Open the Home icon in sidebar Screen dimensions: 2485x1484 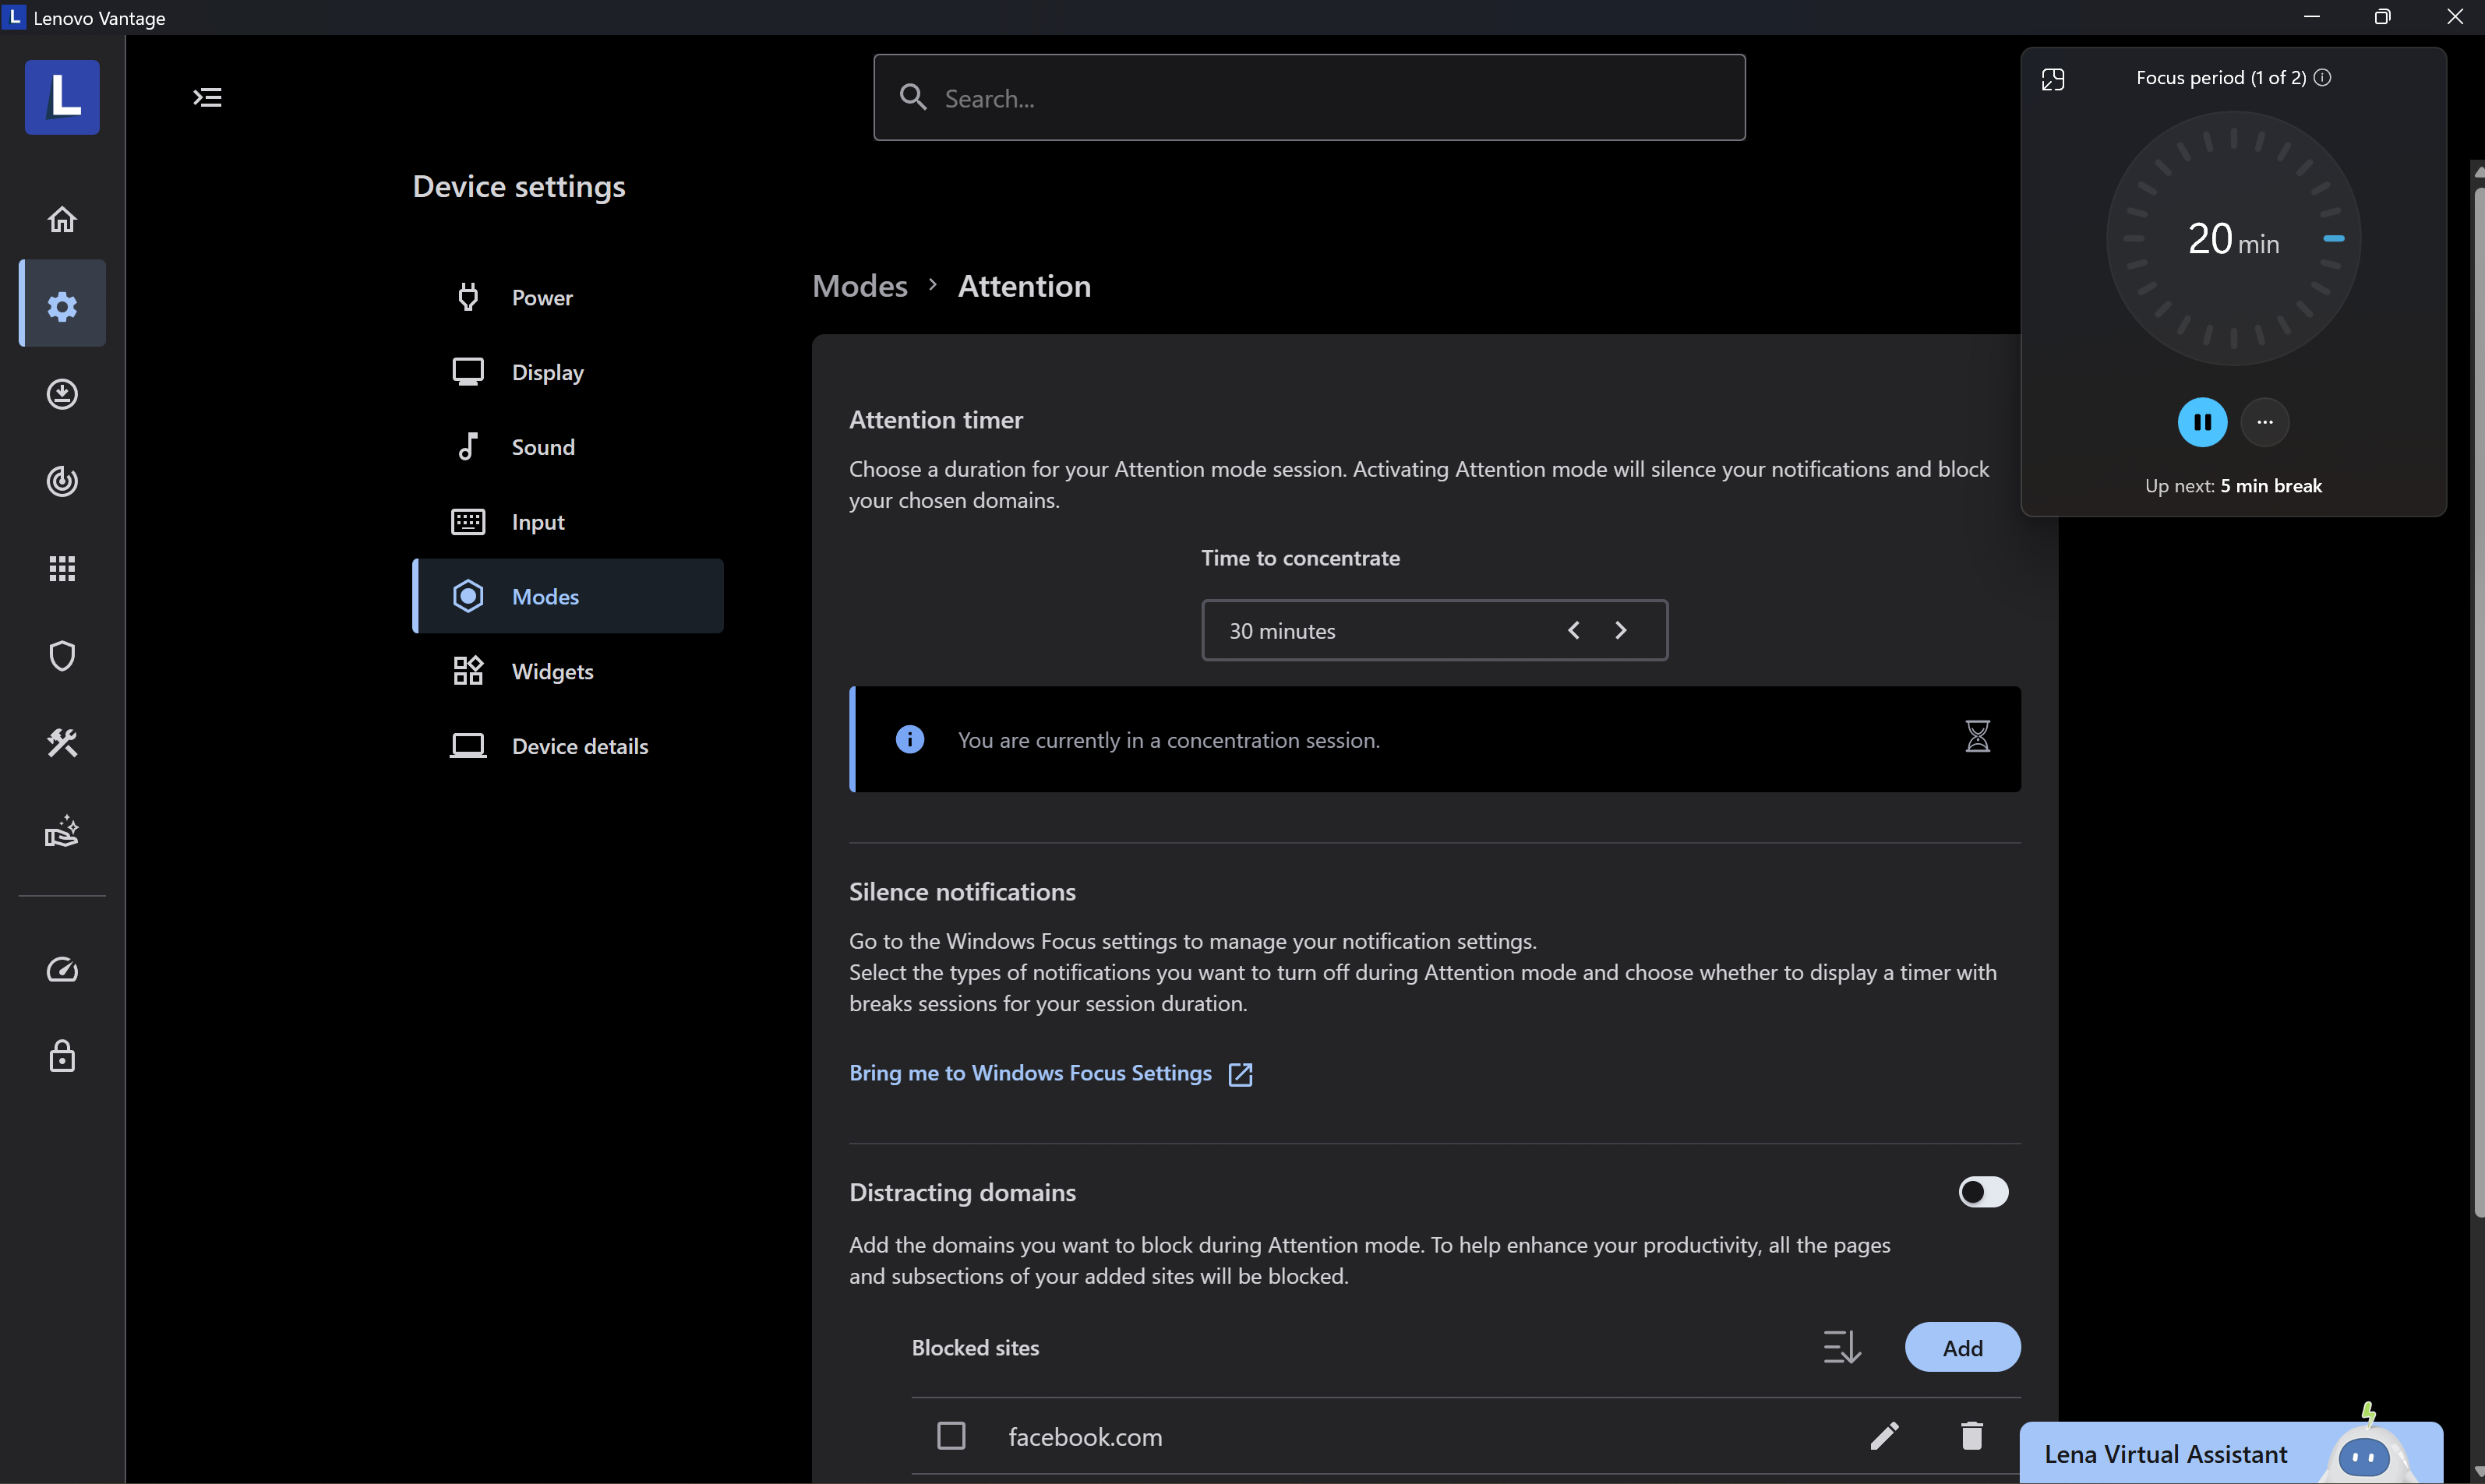[x=62, y=219]
